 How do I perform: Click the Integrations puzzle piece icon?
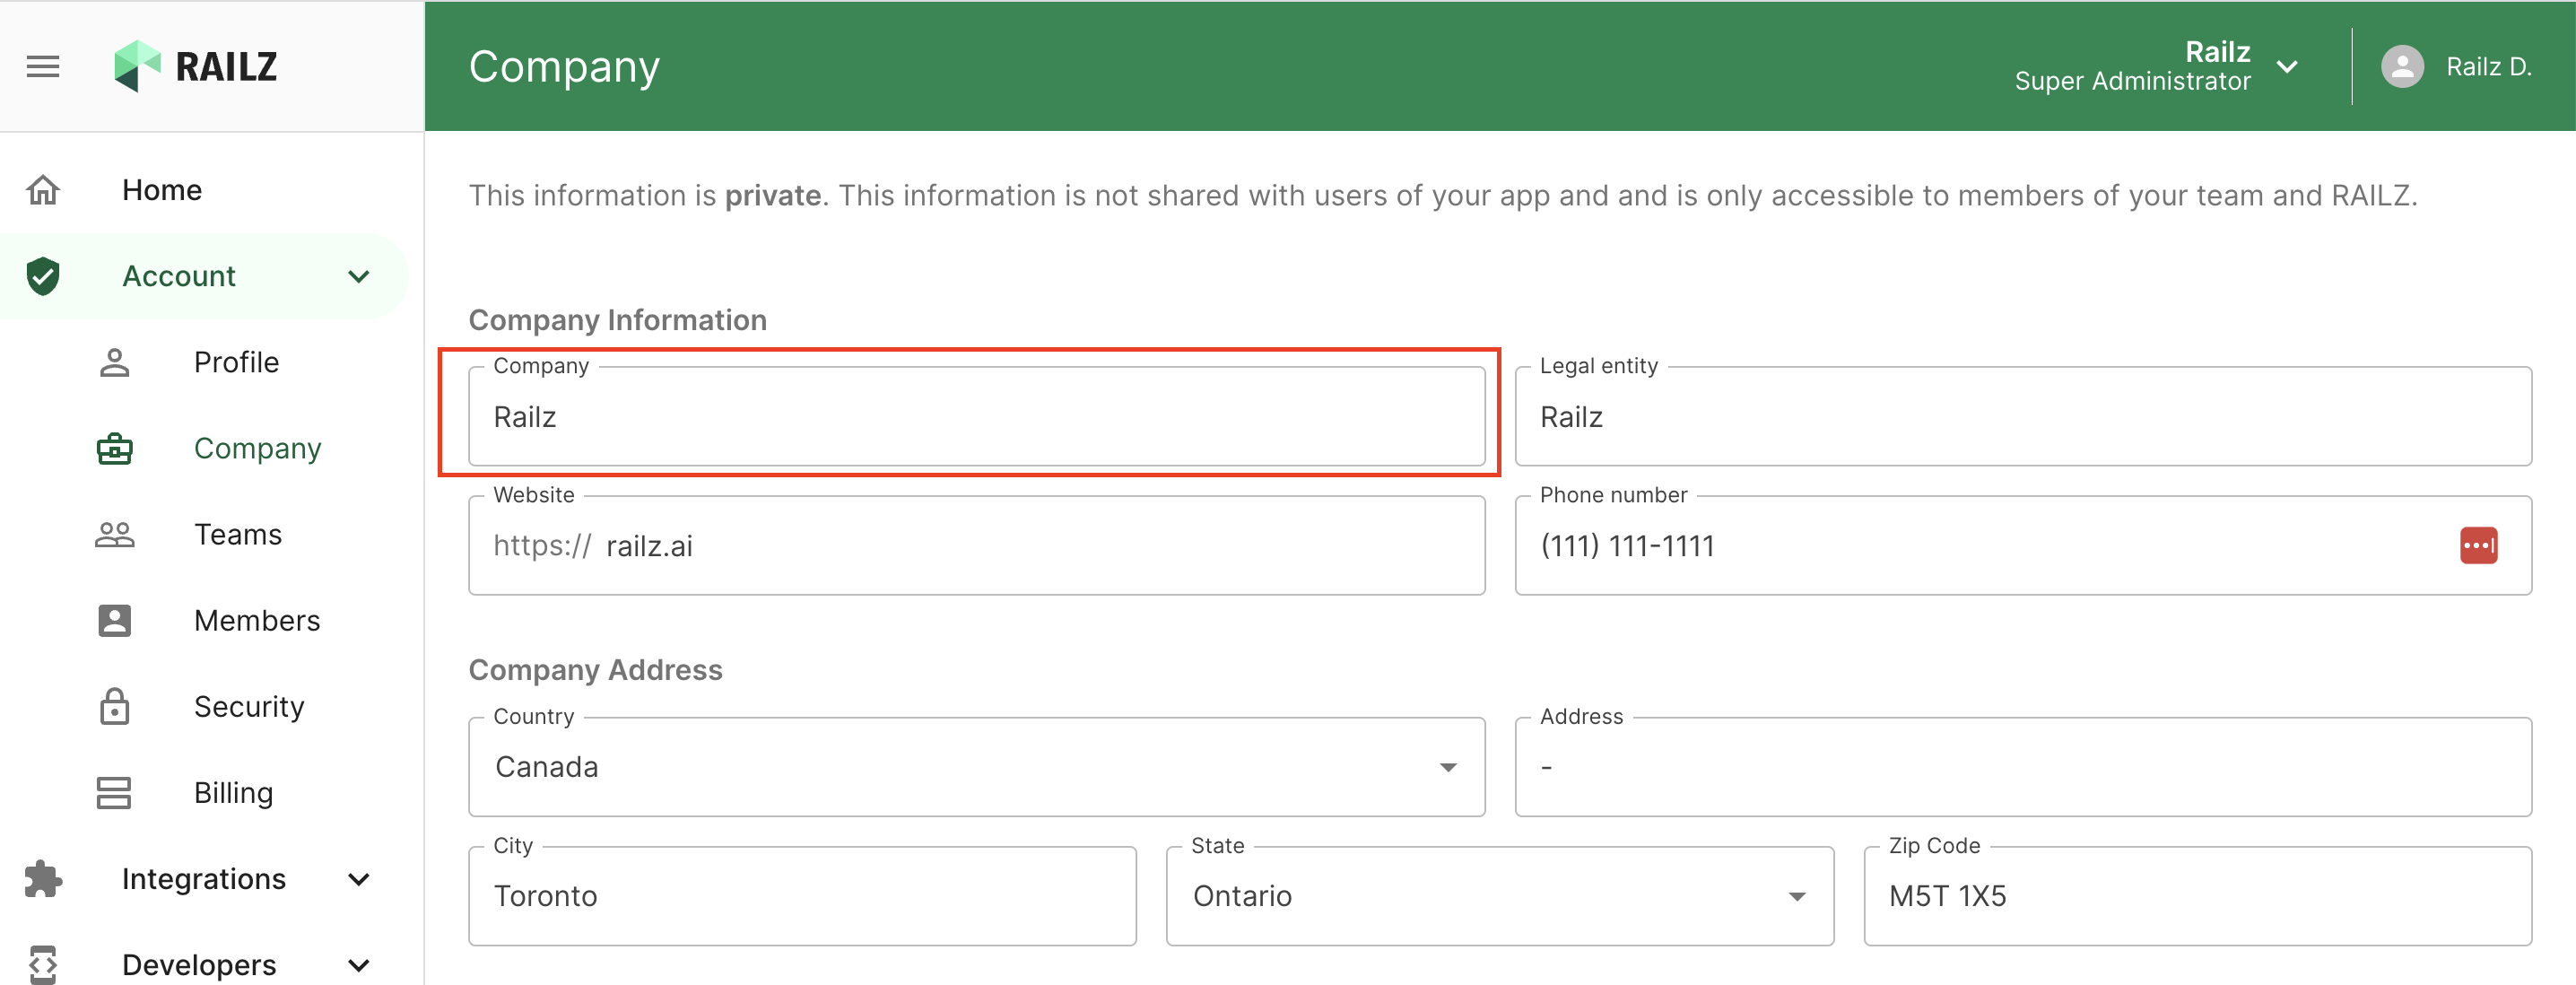click(43, 879)
